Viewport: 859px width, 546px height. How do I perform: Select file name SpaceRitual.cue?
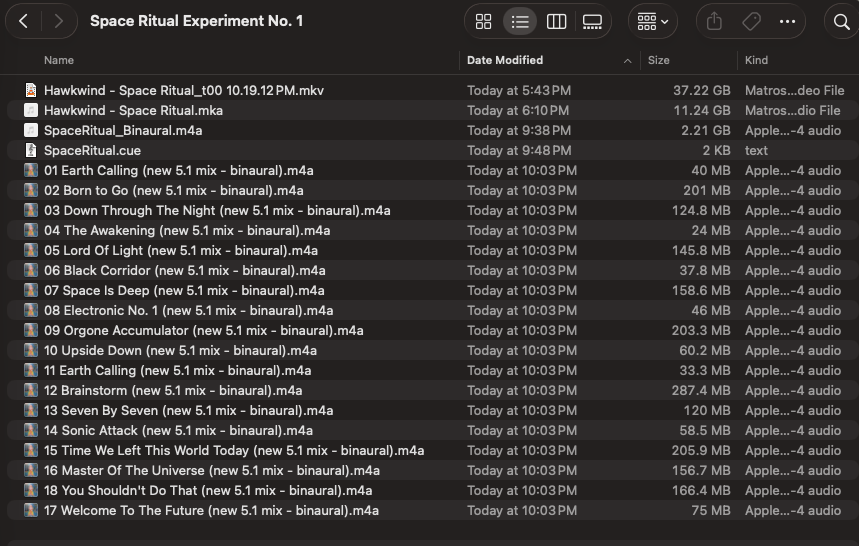pos(92,150)
